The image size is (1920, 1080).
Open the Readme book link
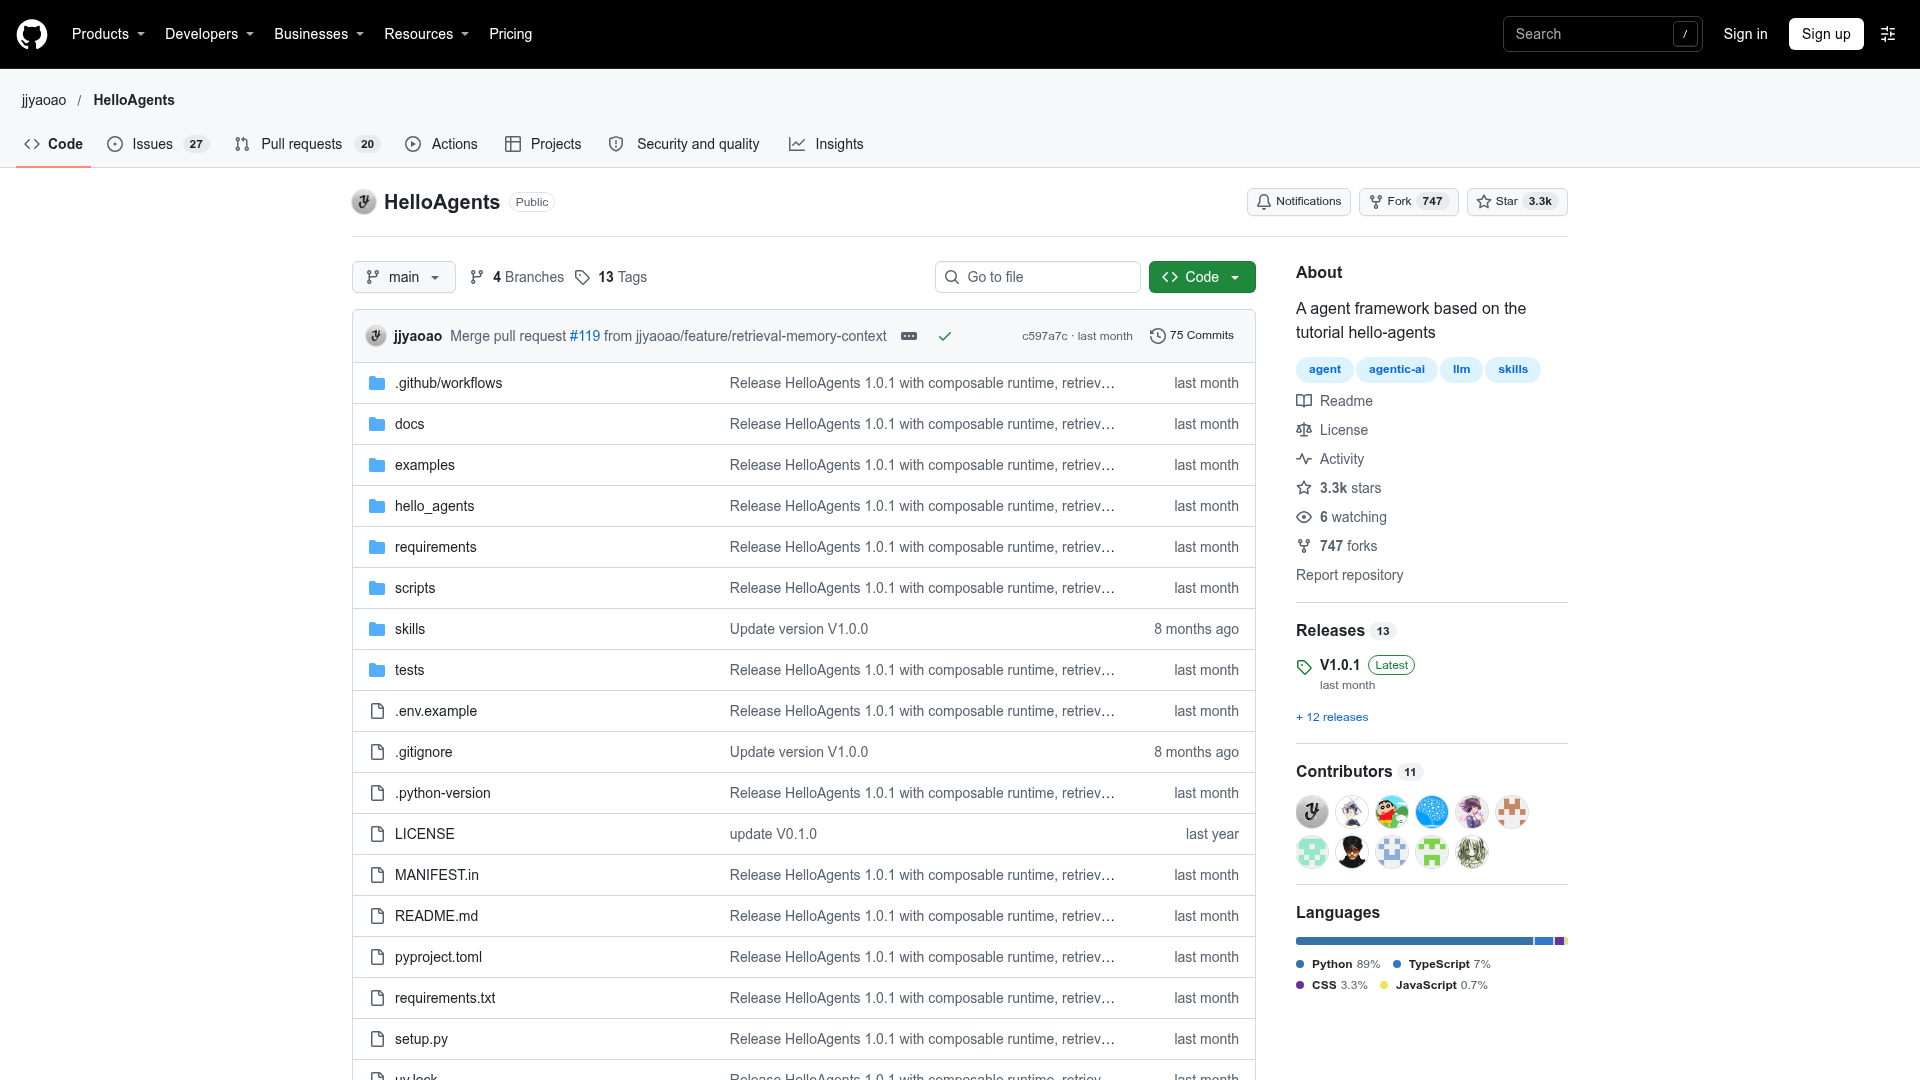[1335, 401]
